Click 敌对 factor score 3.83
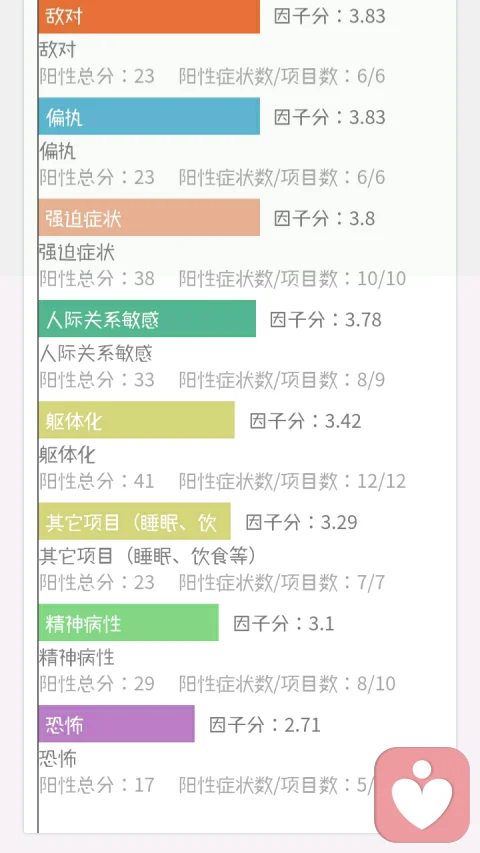This screenshot has width=480, height=853. point(330,16)
